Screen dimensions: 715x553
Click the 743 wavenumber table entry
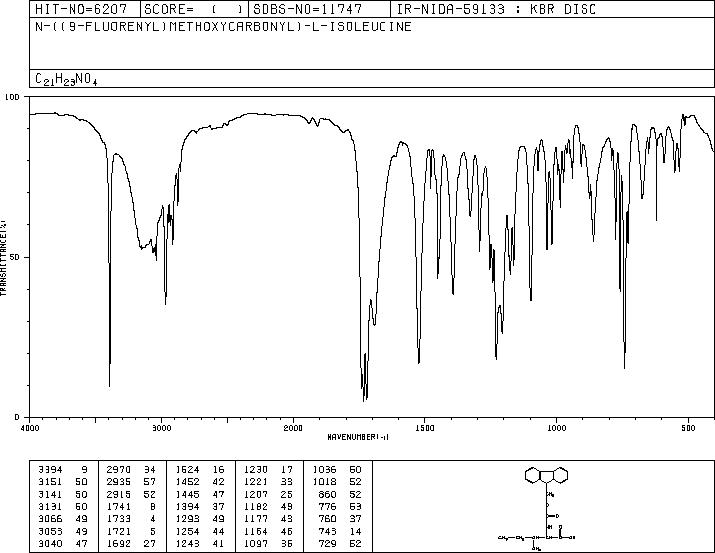pos(327,531)
